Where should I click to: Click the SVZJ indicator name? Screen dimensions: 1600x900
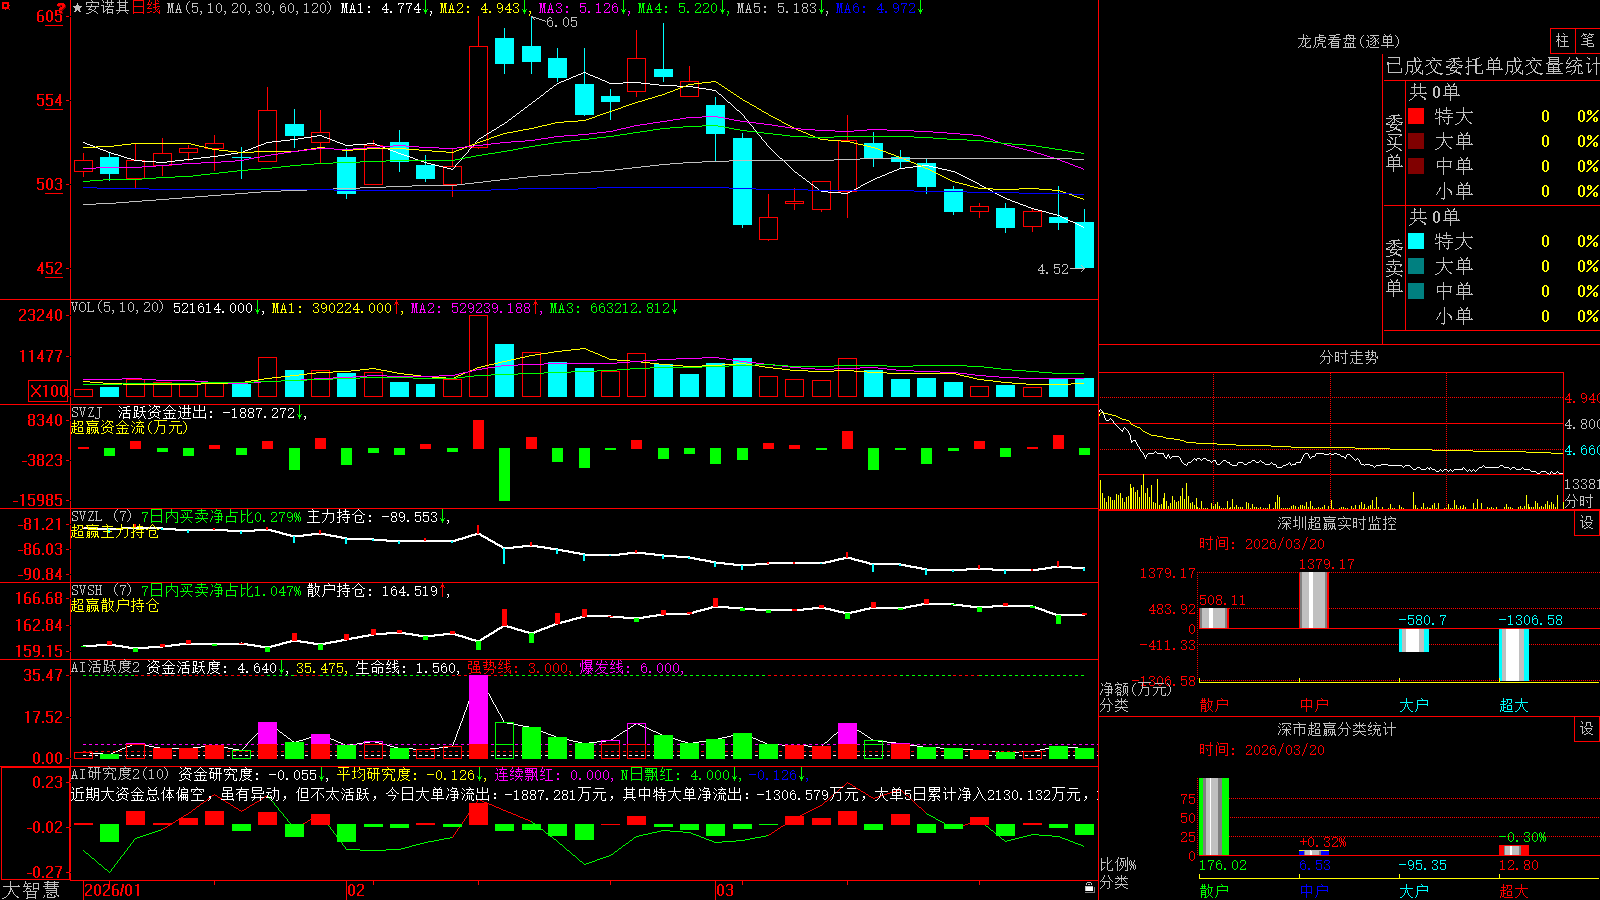coord(87,412)
